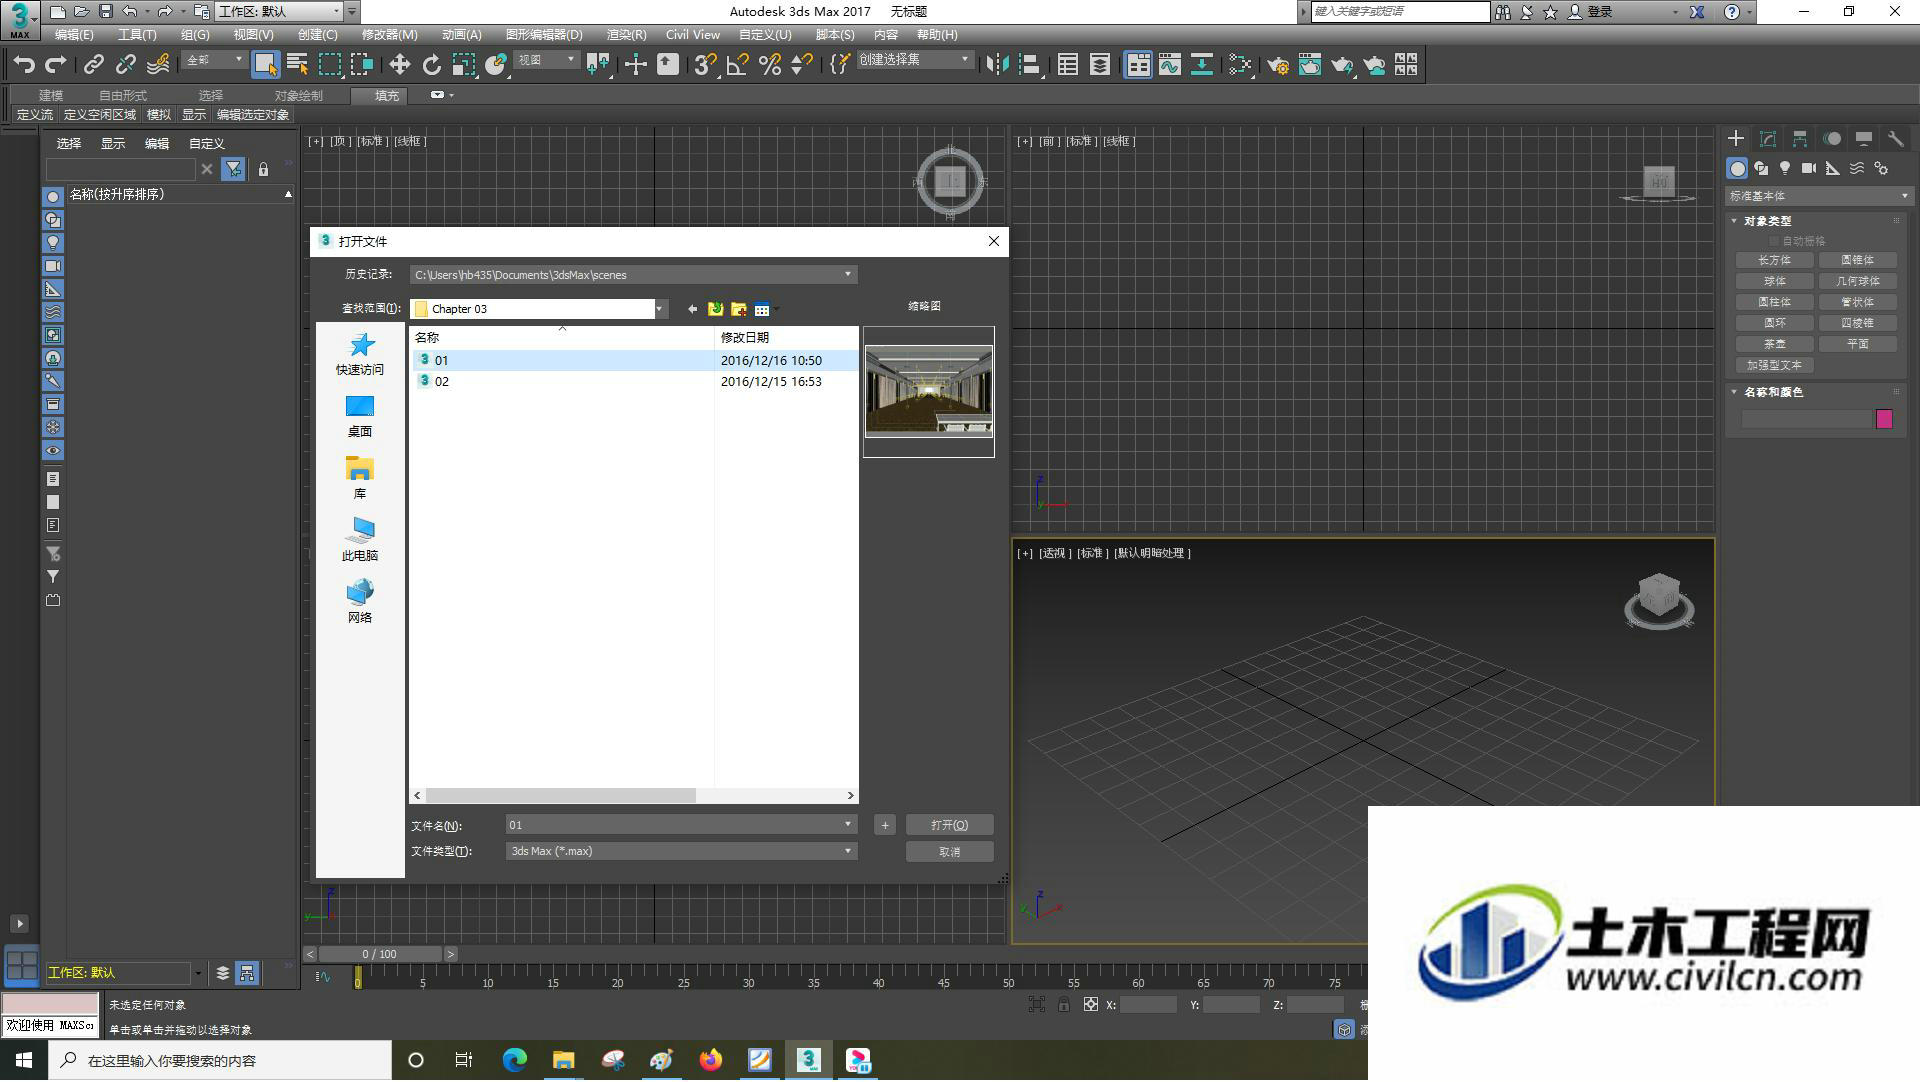This screenshot has height=1082, width=1920.
Task: Choose the Rectangular Selection Region tool
Action: tap(330, 65)
